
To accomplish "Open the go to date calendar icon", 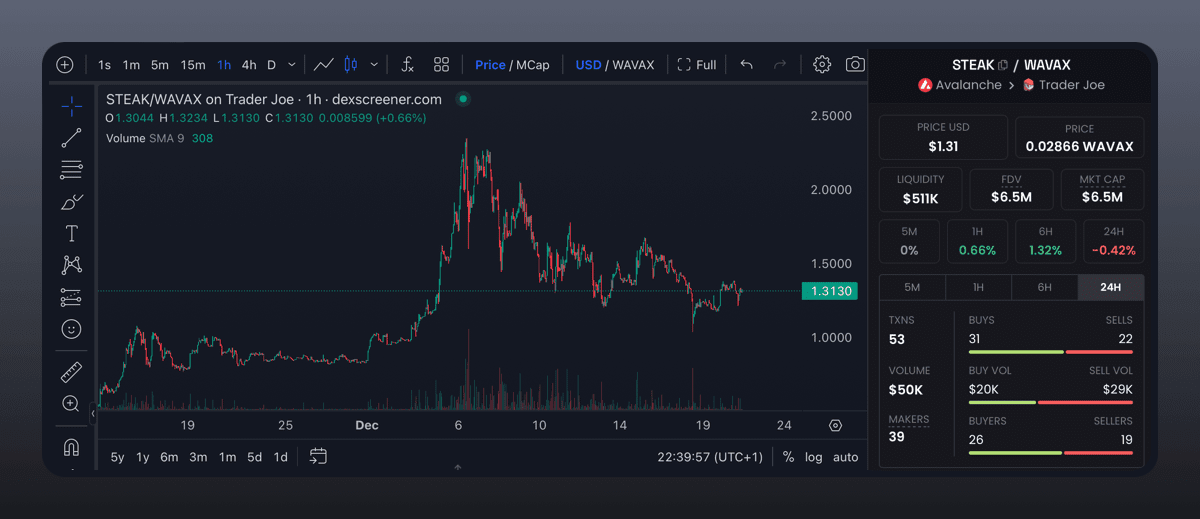I will tap(318, 457).
